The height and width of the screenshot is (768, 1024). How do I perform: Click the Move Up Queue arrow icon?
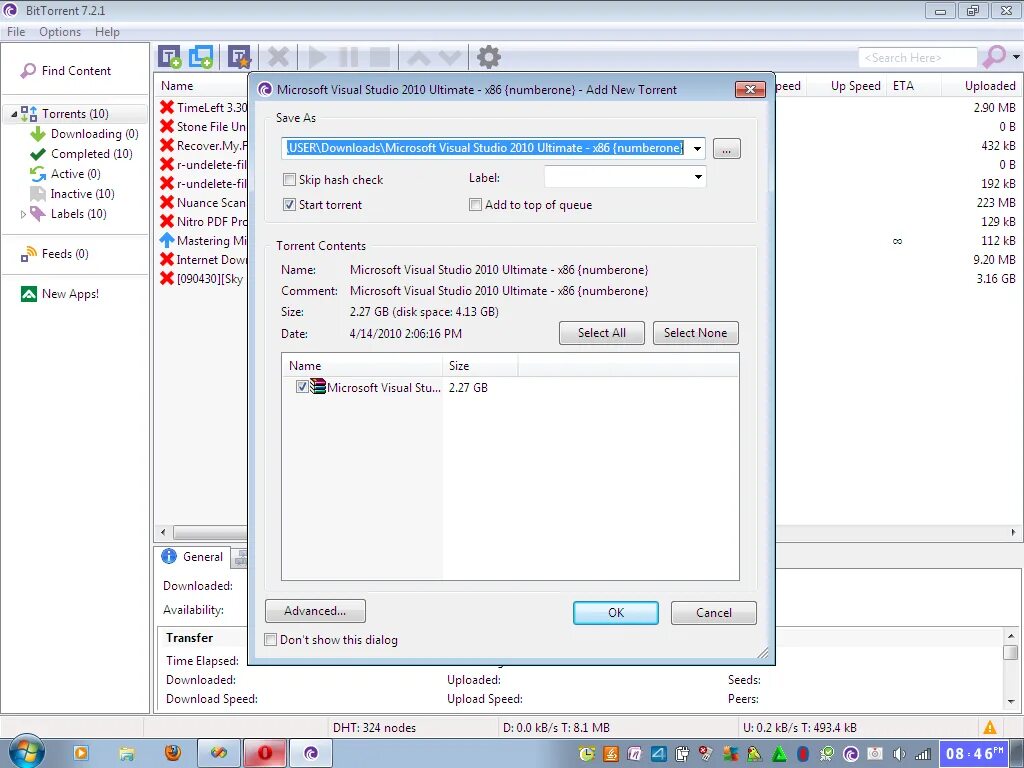coord(419,57)
